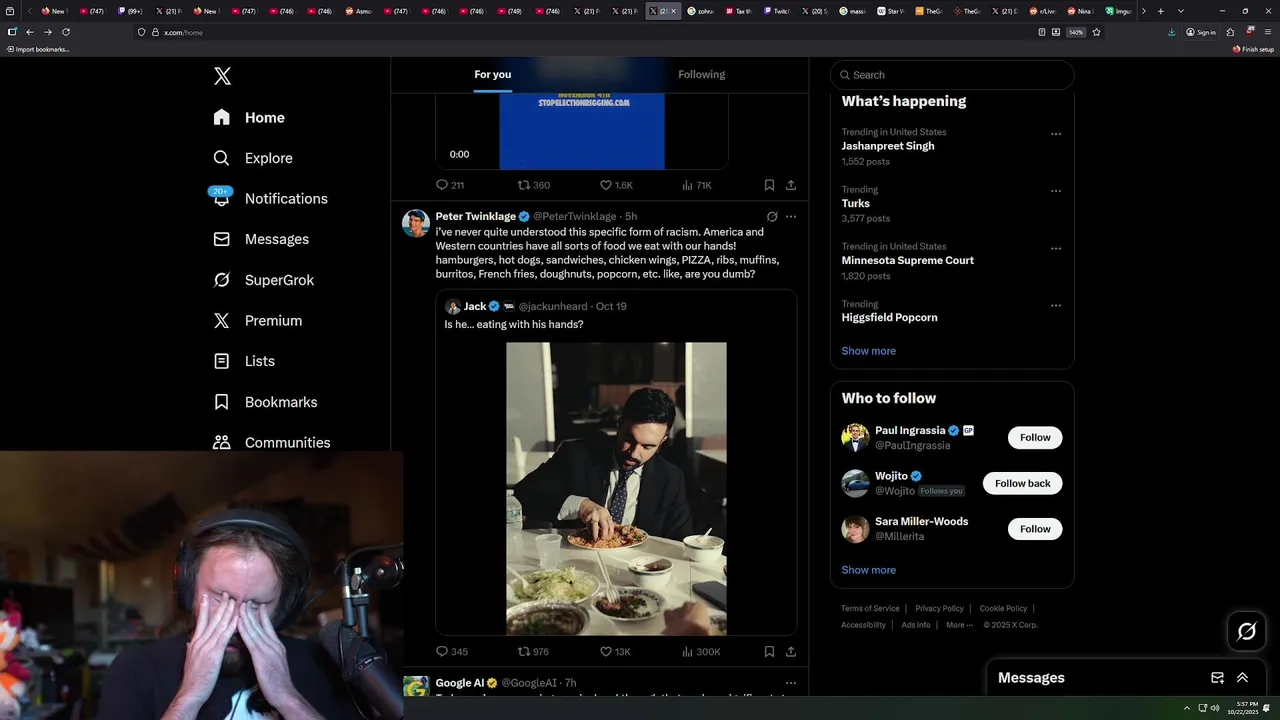View 71K views on video post
Image resolution: width=1280 pixels, height=720 pixels.
click(697, 185)
